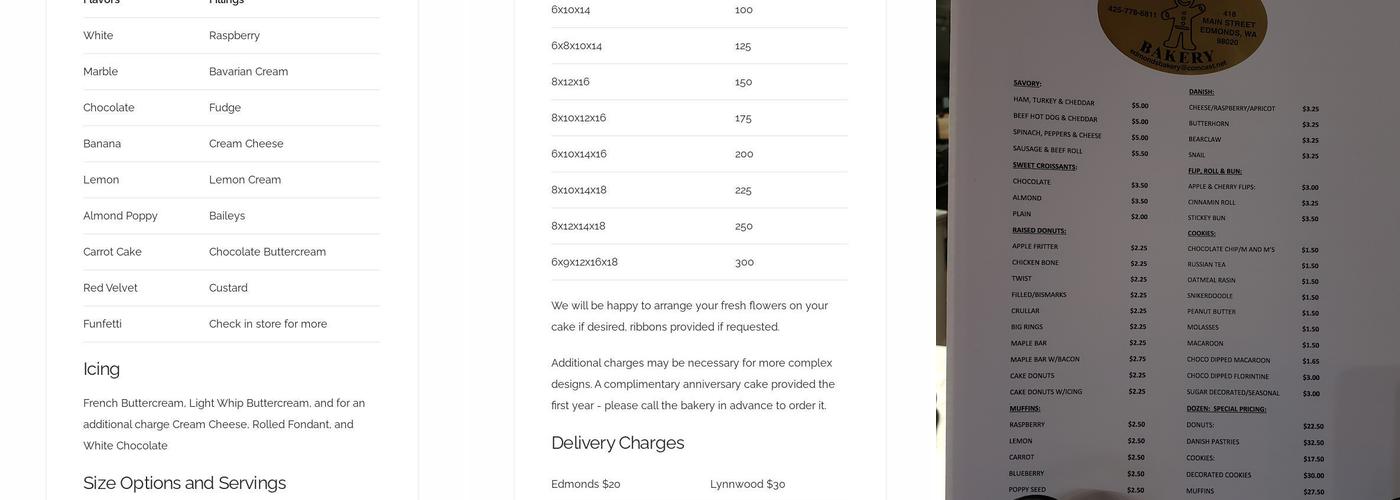
Task: Click the Almond Poppy flavor
Action: tap(120, 216)
